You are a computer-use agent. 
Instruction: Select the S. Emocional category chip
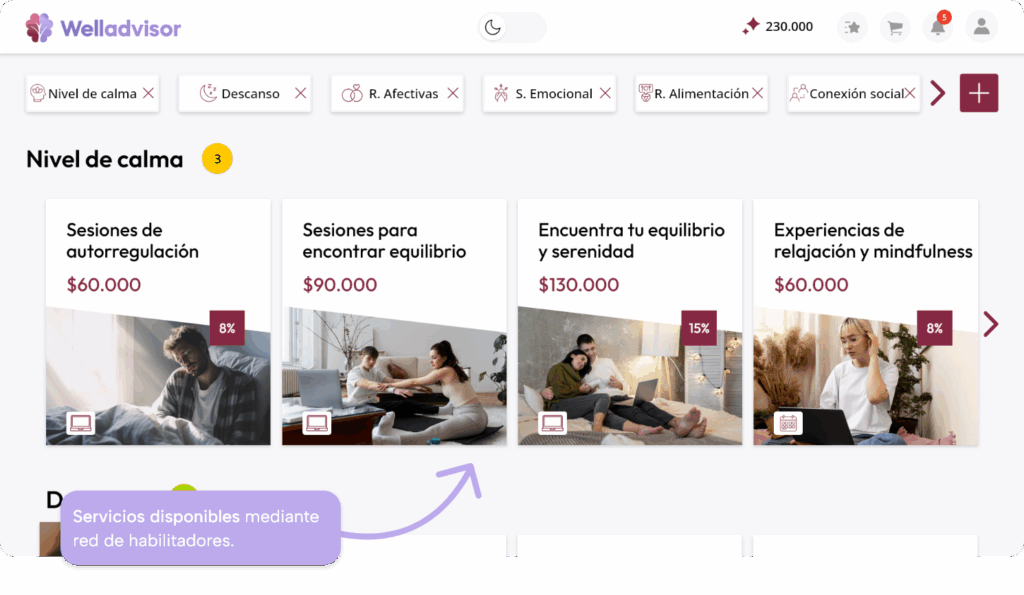pos(549,93)
